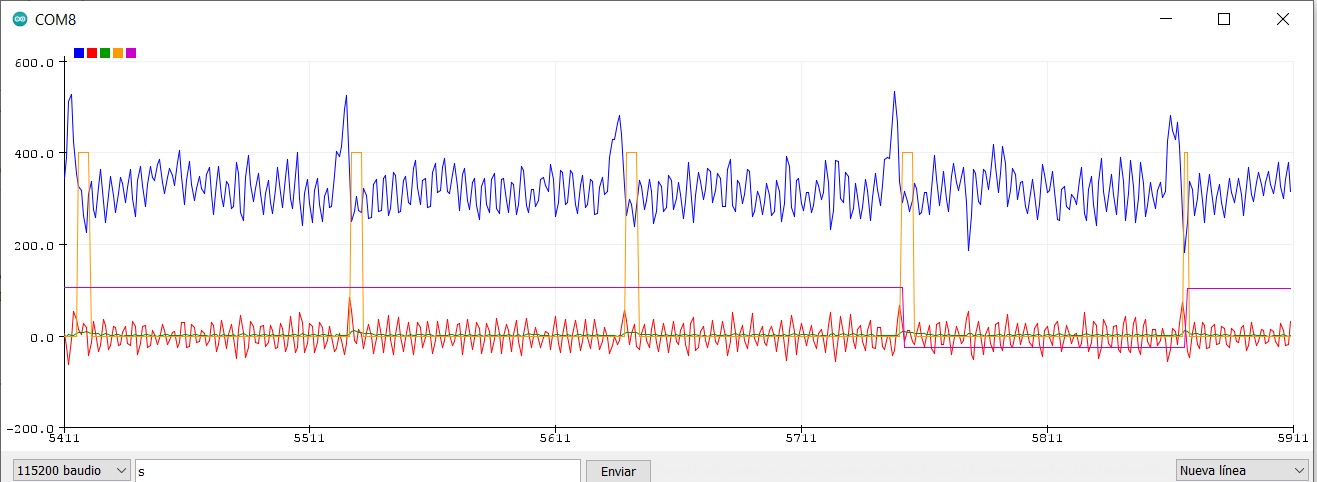The height and width of the screenshot is (482, 1317).
Task: Close the COM8 serial plotter window
Action: (x=1282, y=19)
